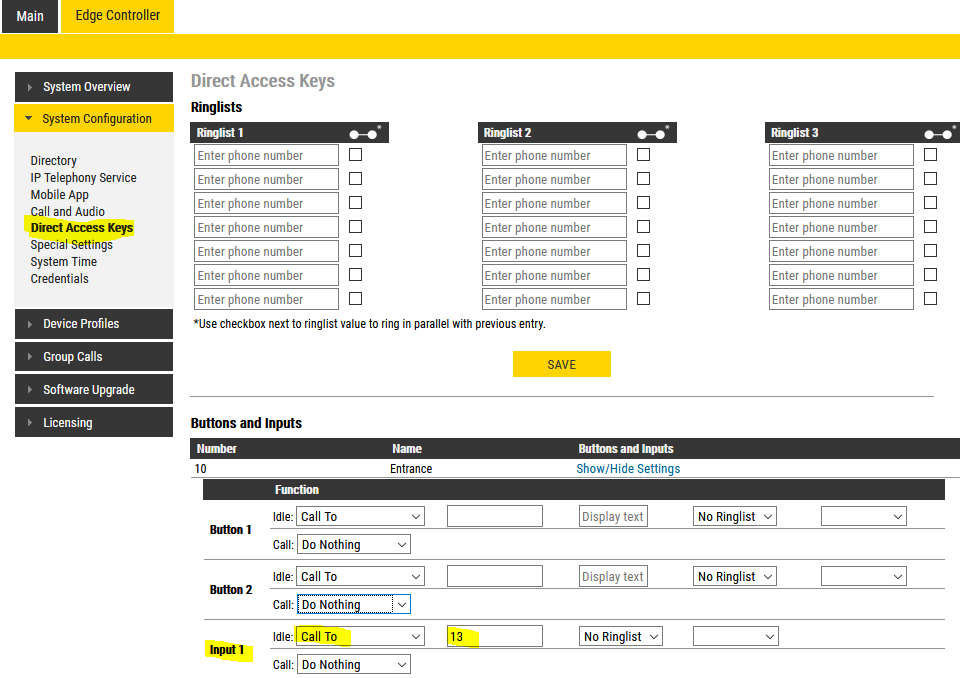This screenshot has width=960, height=678.
Task: Open IP Telephony Service in the sidebar
Action: click(83, 178)
